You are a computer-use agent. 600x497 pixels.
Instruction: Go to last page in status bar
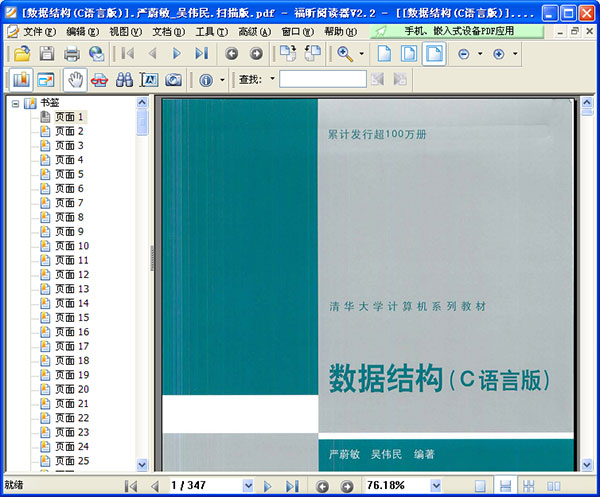pyautogui.click(x=292, y=486)
